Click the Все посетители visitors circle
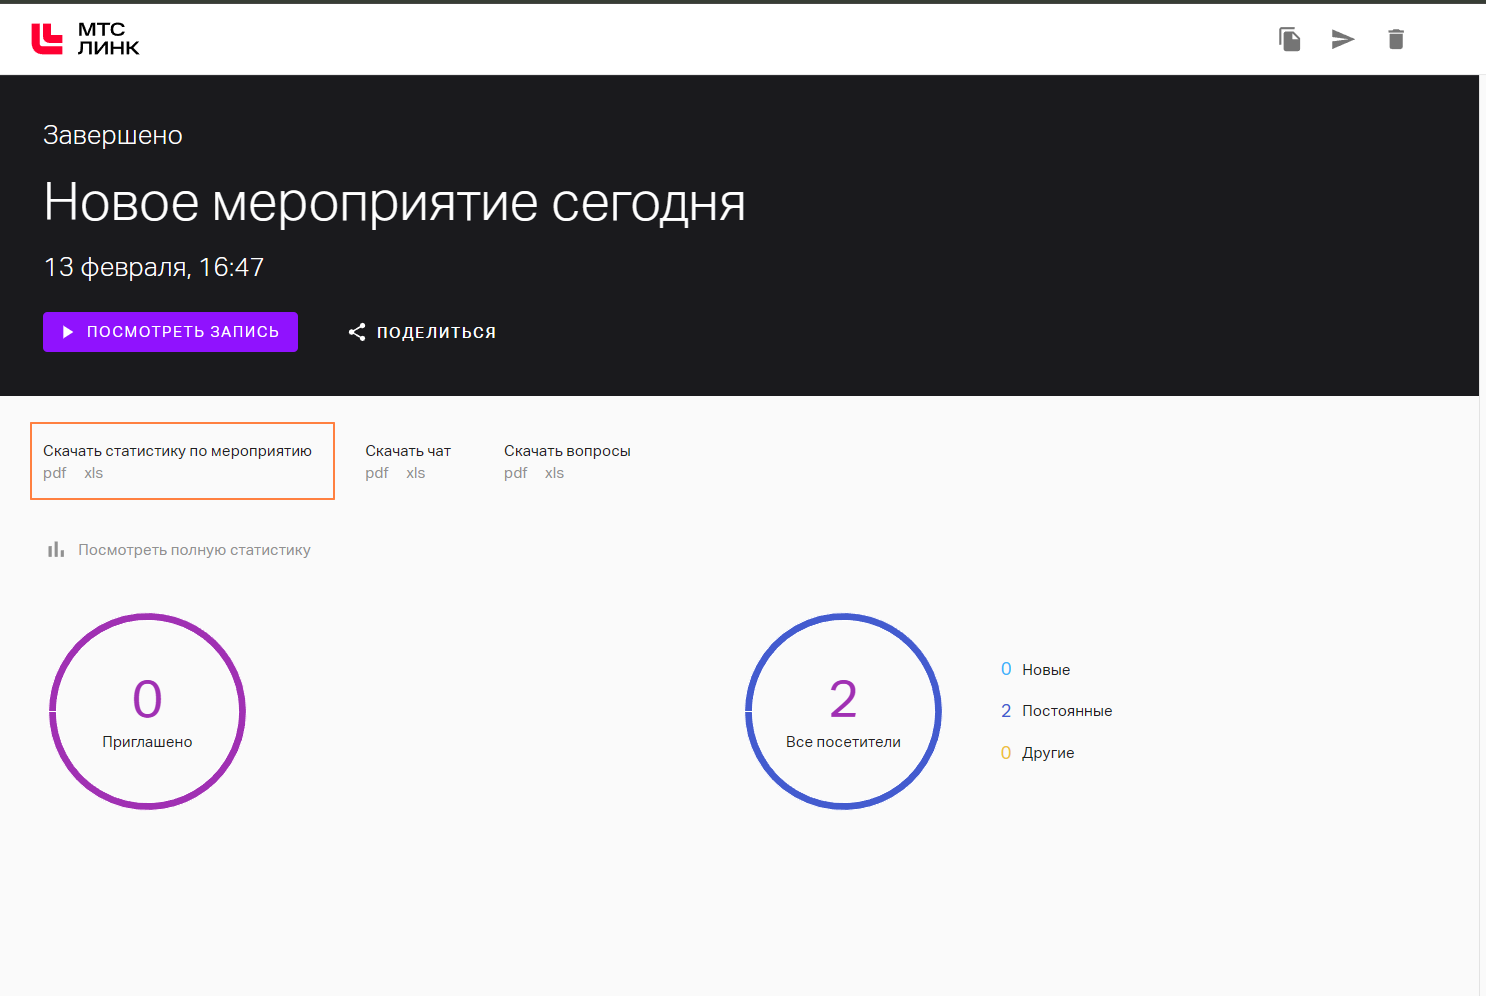The width and height of the screenshot is (1486, 996). [843, 711]
